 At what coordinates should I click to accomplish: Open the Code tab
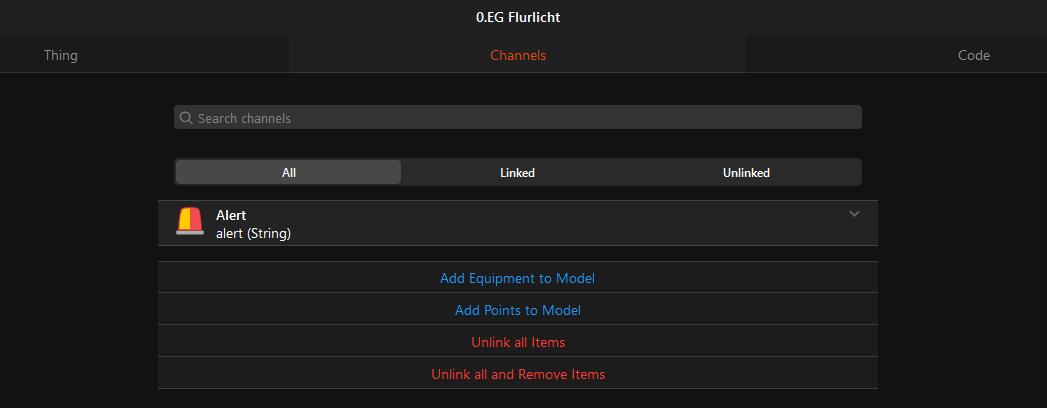[974, 55]
